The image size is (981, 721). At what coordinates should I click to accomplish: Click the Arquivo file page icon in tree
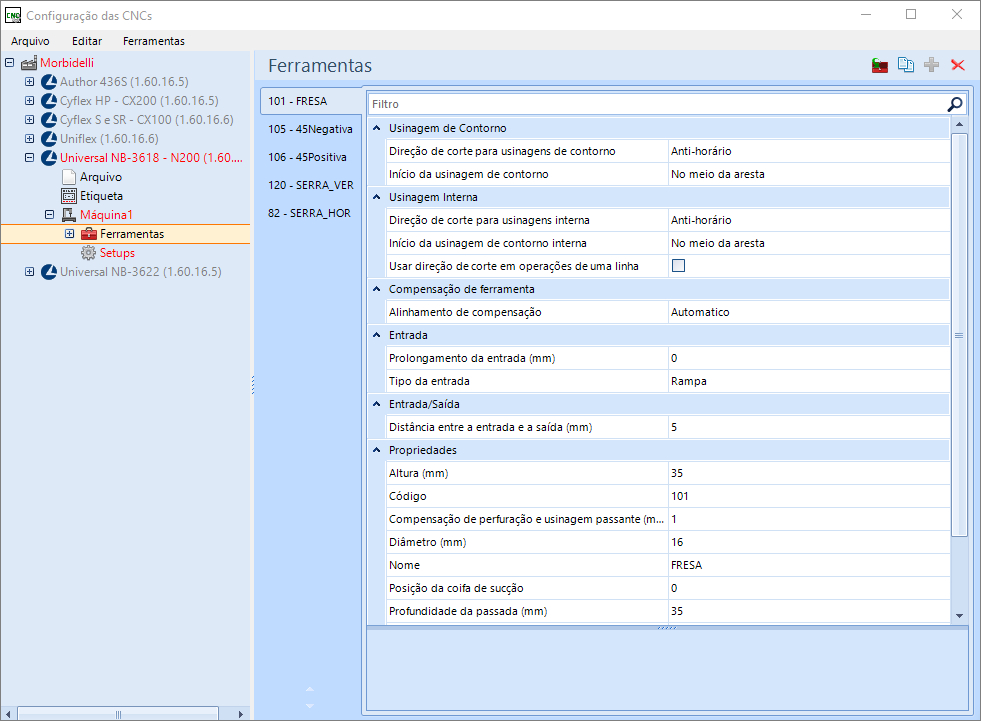coord(69,177)
